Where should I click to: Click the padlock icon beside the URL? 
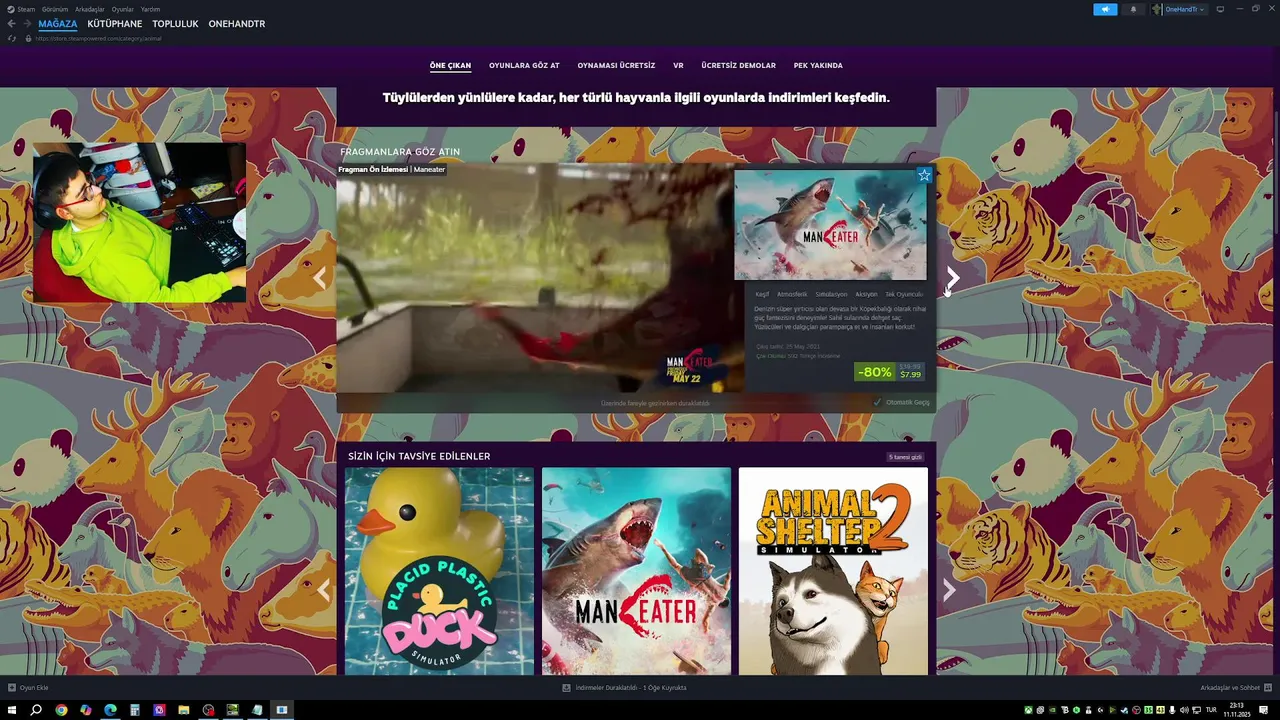pos(28,38)
